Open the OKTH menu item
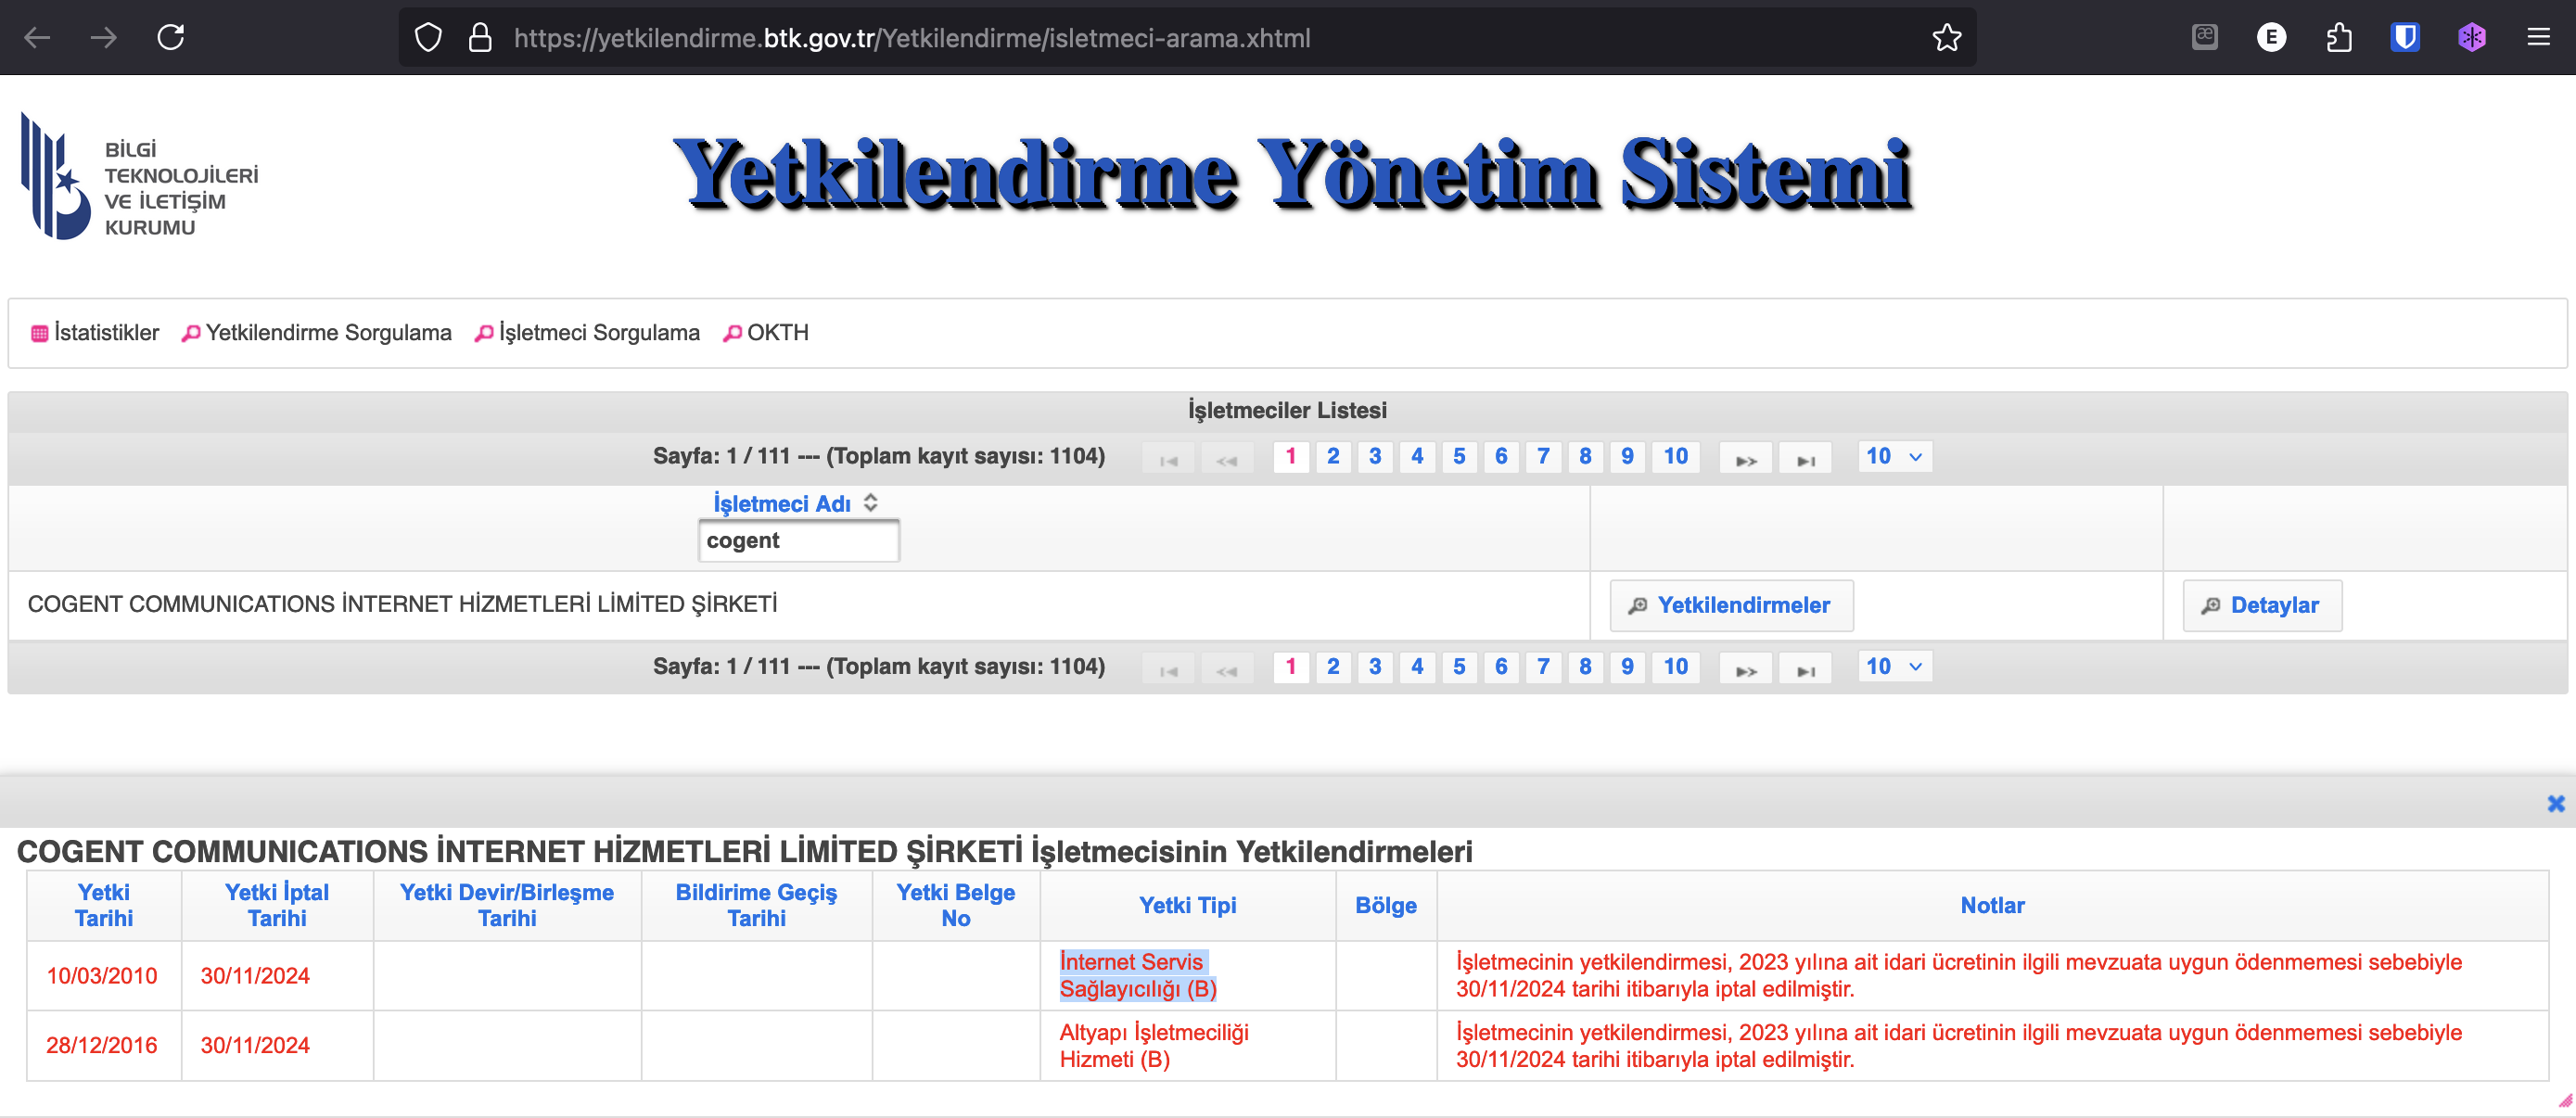Image resolution: width=2576 pixels, height=1118 pixels. pos(766,333)
